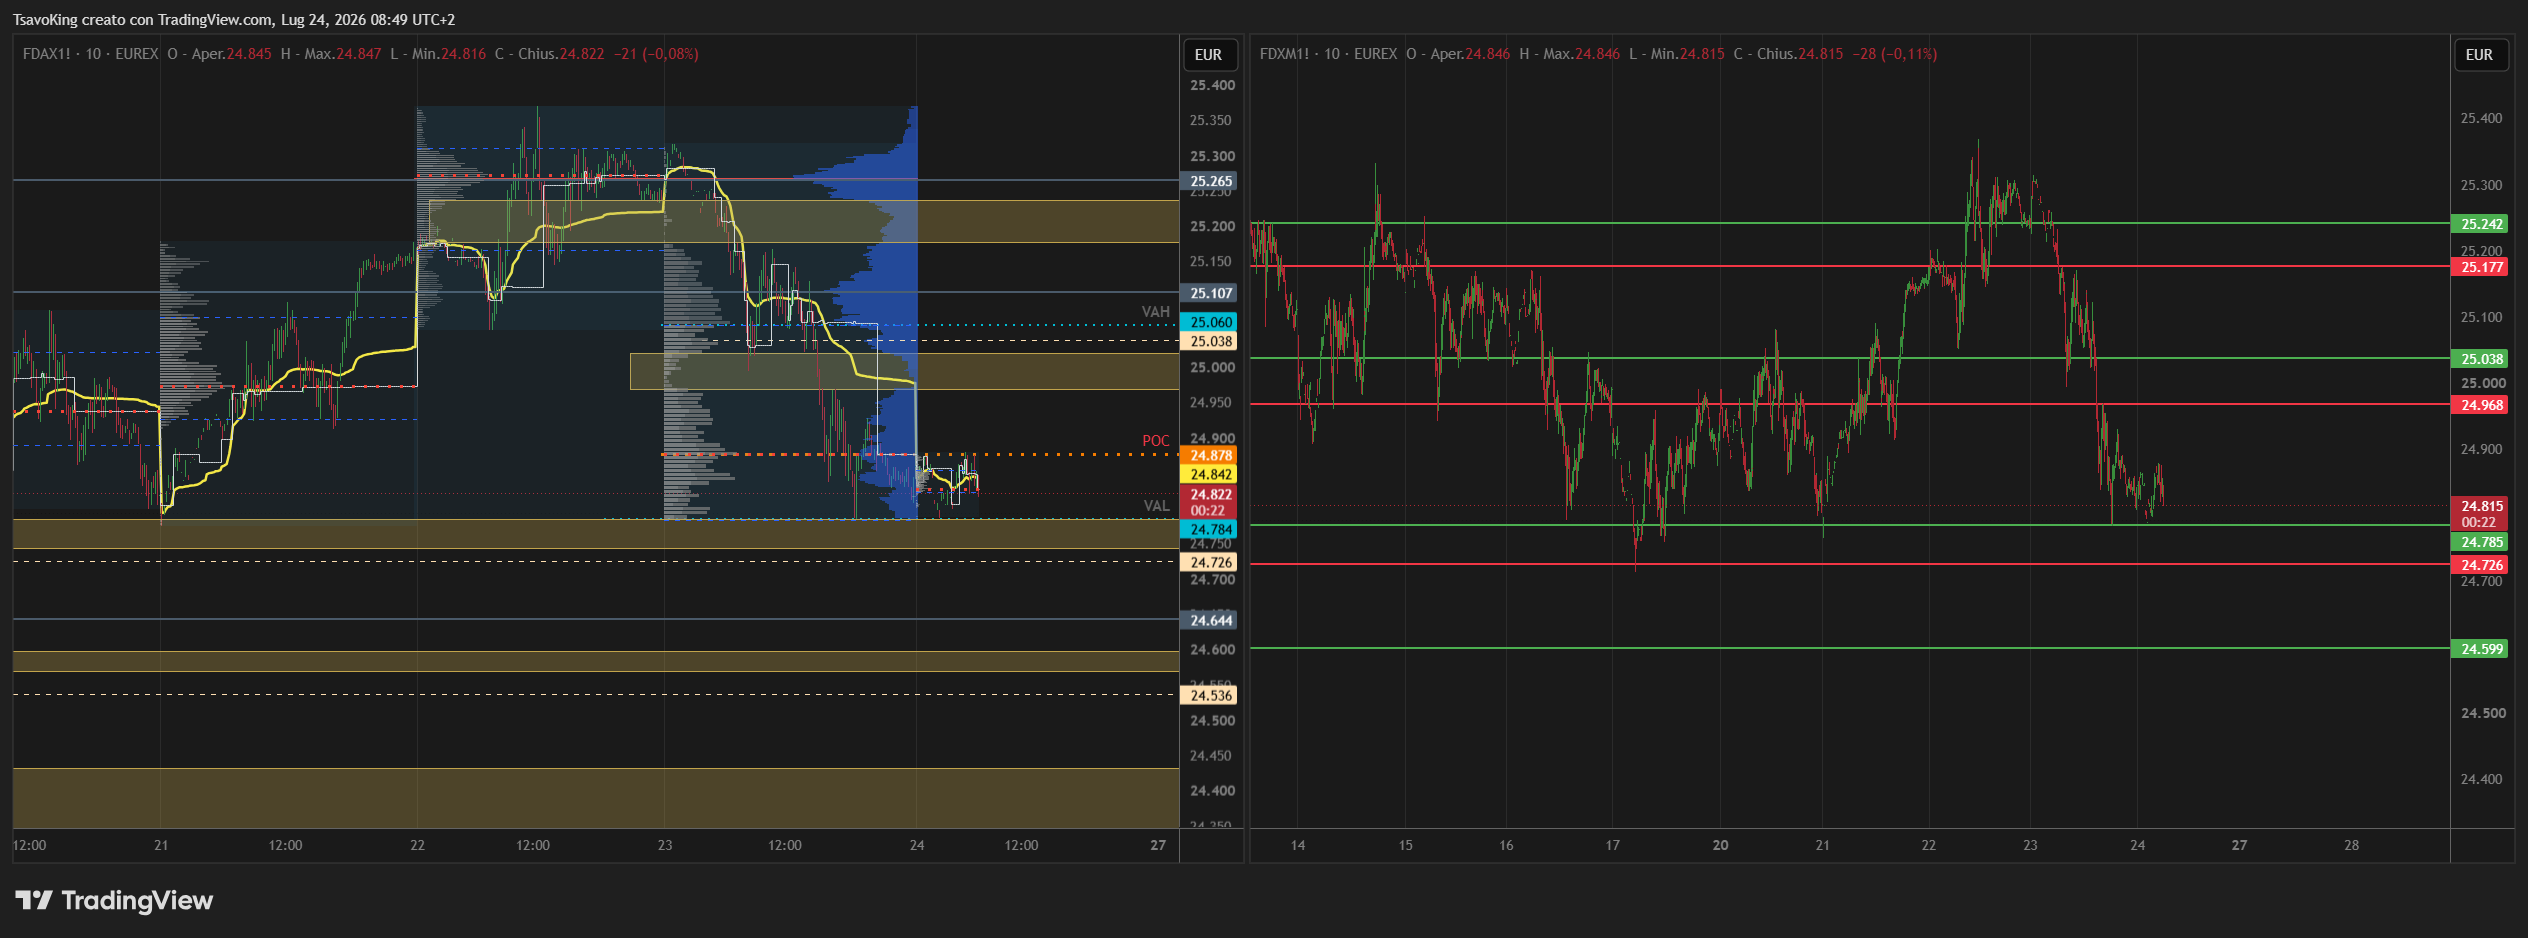Click the red 24.815 last price label
Screen dimensions: 2528x938
(x=2481, y=514)
